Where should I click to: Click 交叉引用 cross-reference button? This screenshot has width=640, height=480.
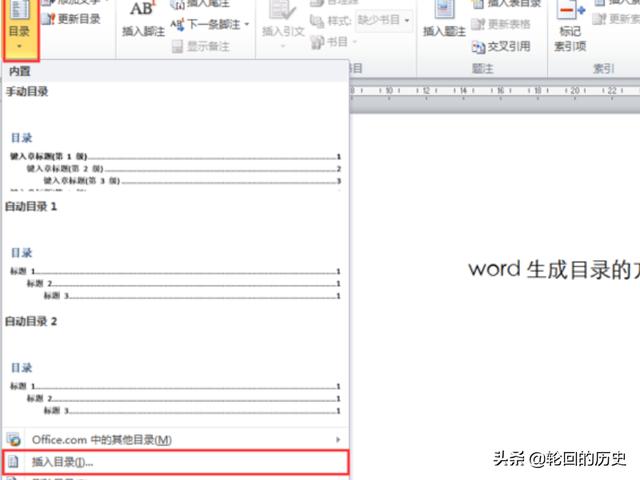click(501, 47)
